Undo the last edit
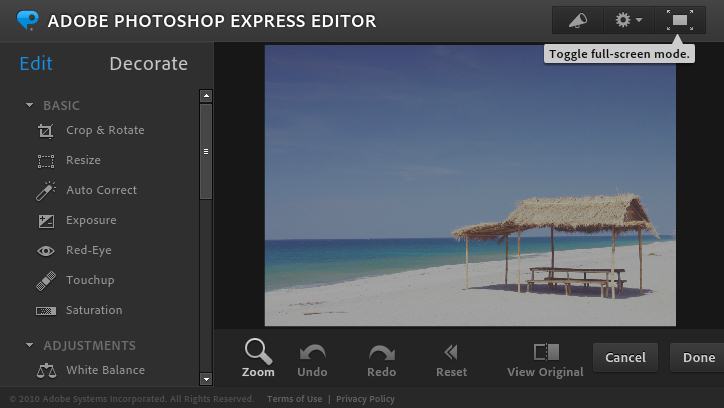 coord(312,361)
